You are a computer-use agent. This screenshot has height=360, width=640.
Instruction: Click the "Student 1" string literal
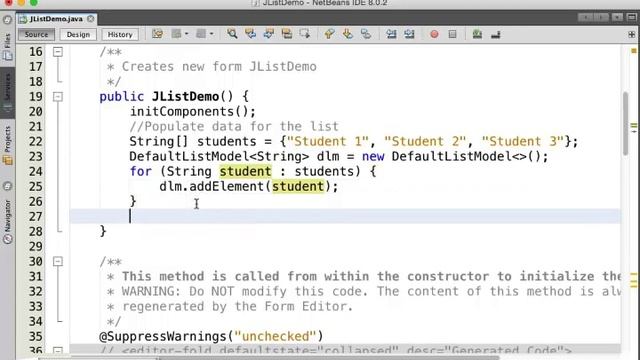click(x=328, y=142)
